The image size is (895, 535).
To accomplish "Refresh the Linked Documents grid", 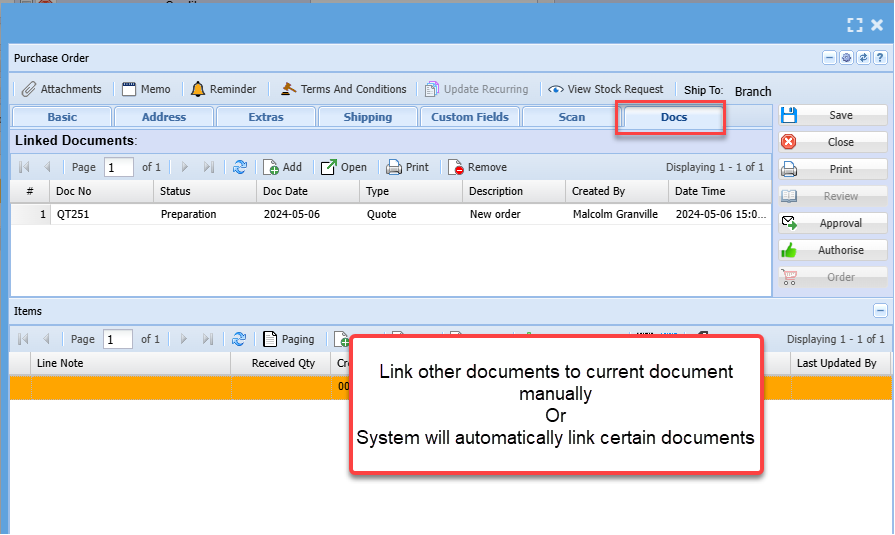I will [240, 167].
